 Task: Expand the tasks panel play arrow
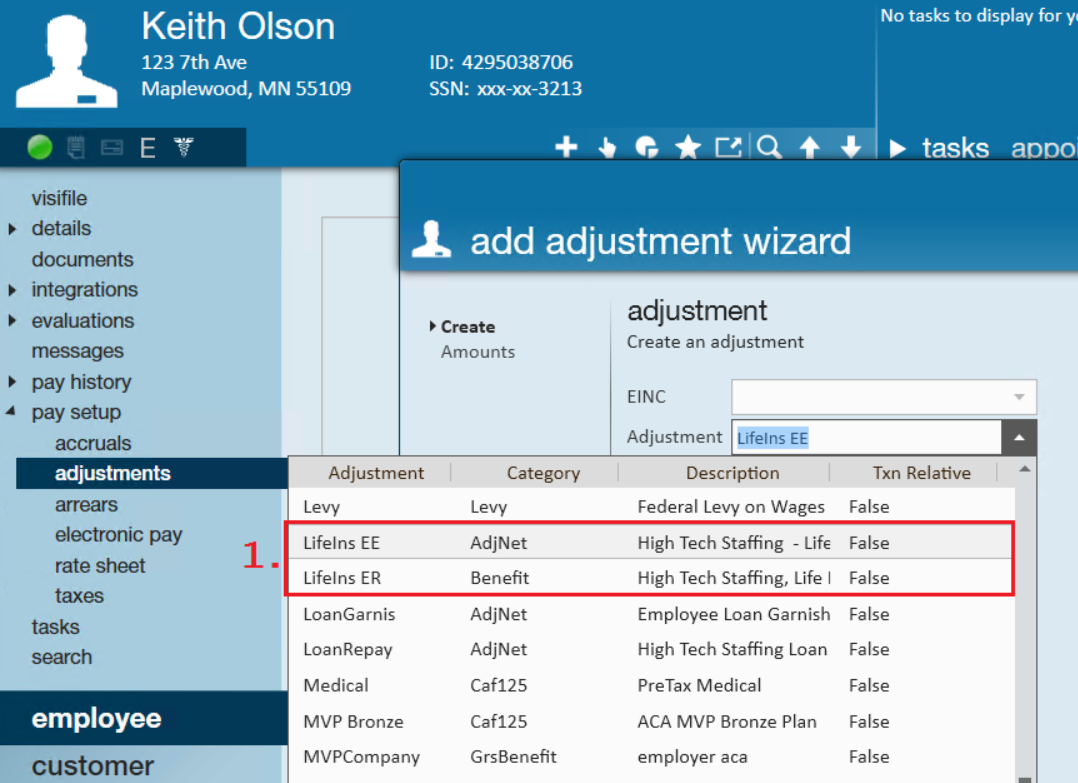897,148
